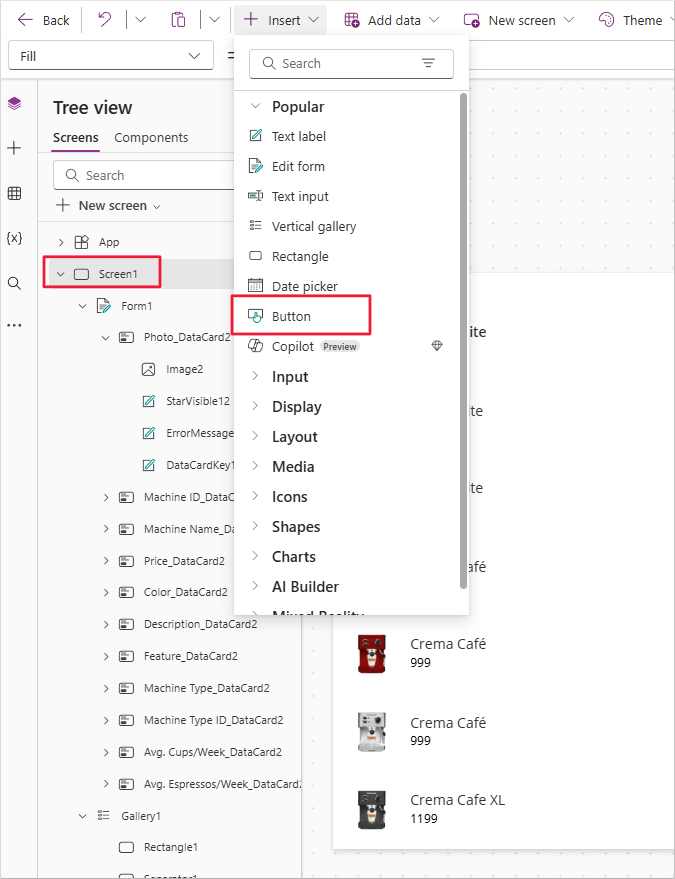Collapse the Popular category
The image size is (675, 879).
255,107
